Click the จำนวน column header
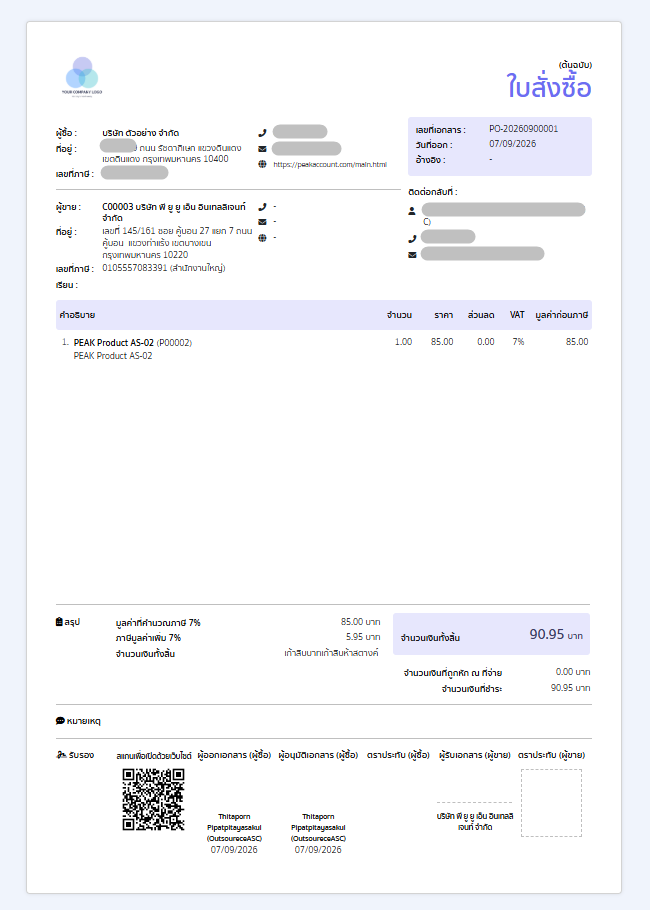This screenshot has width=650, height=910. 399,315
